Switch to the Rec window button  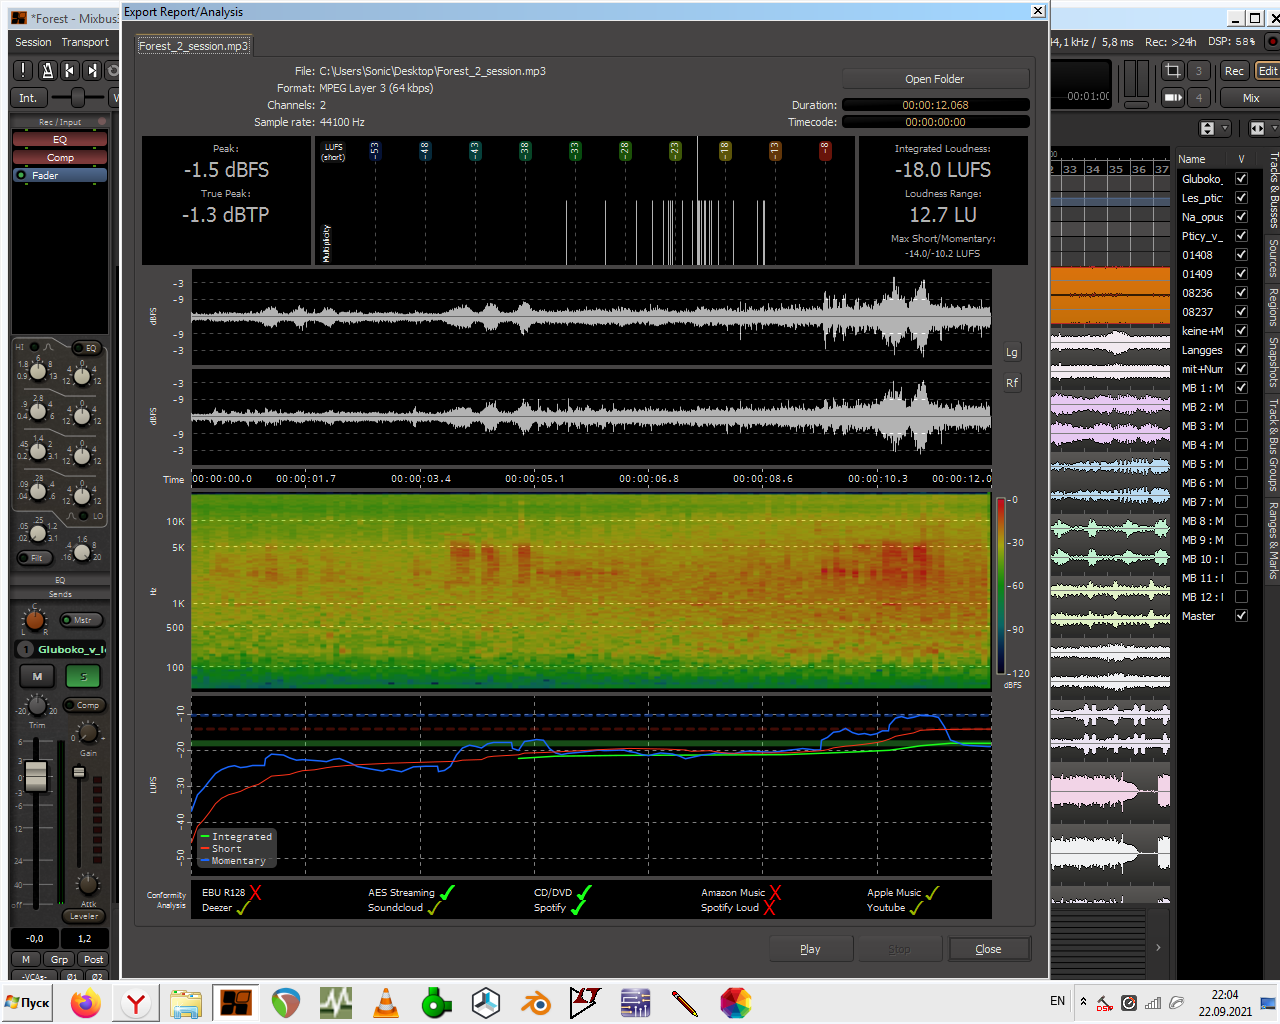1234,71
